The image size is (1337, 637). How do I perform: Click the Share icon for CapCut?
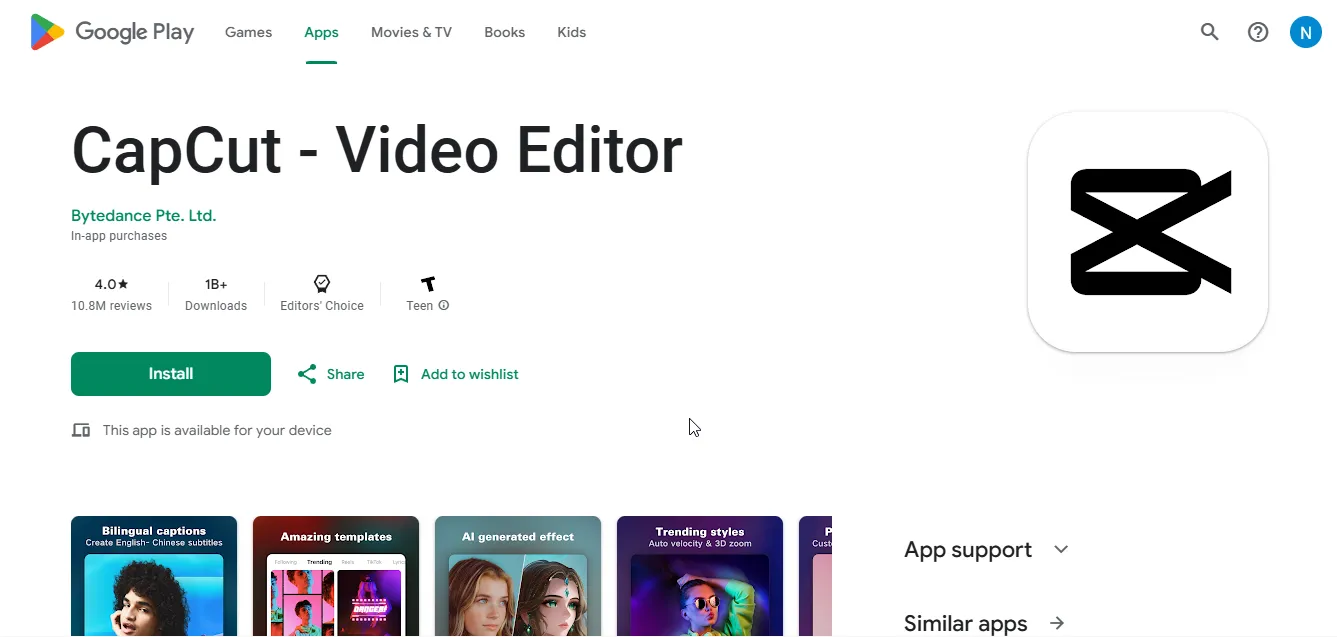pos(306,373)
